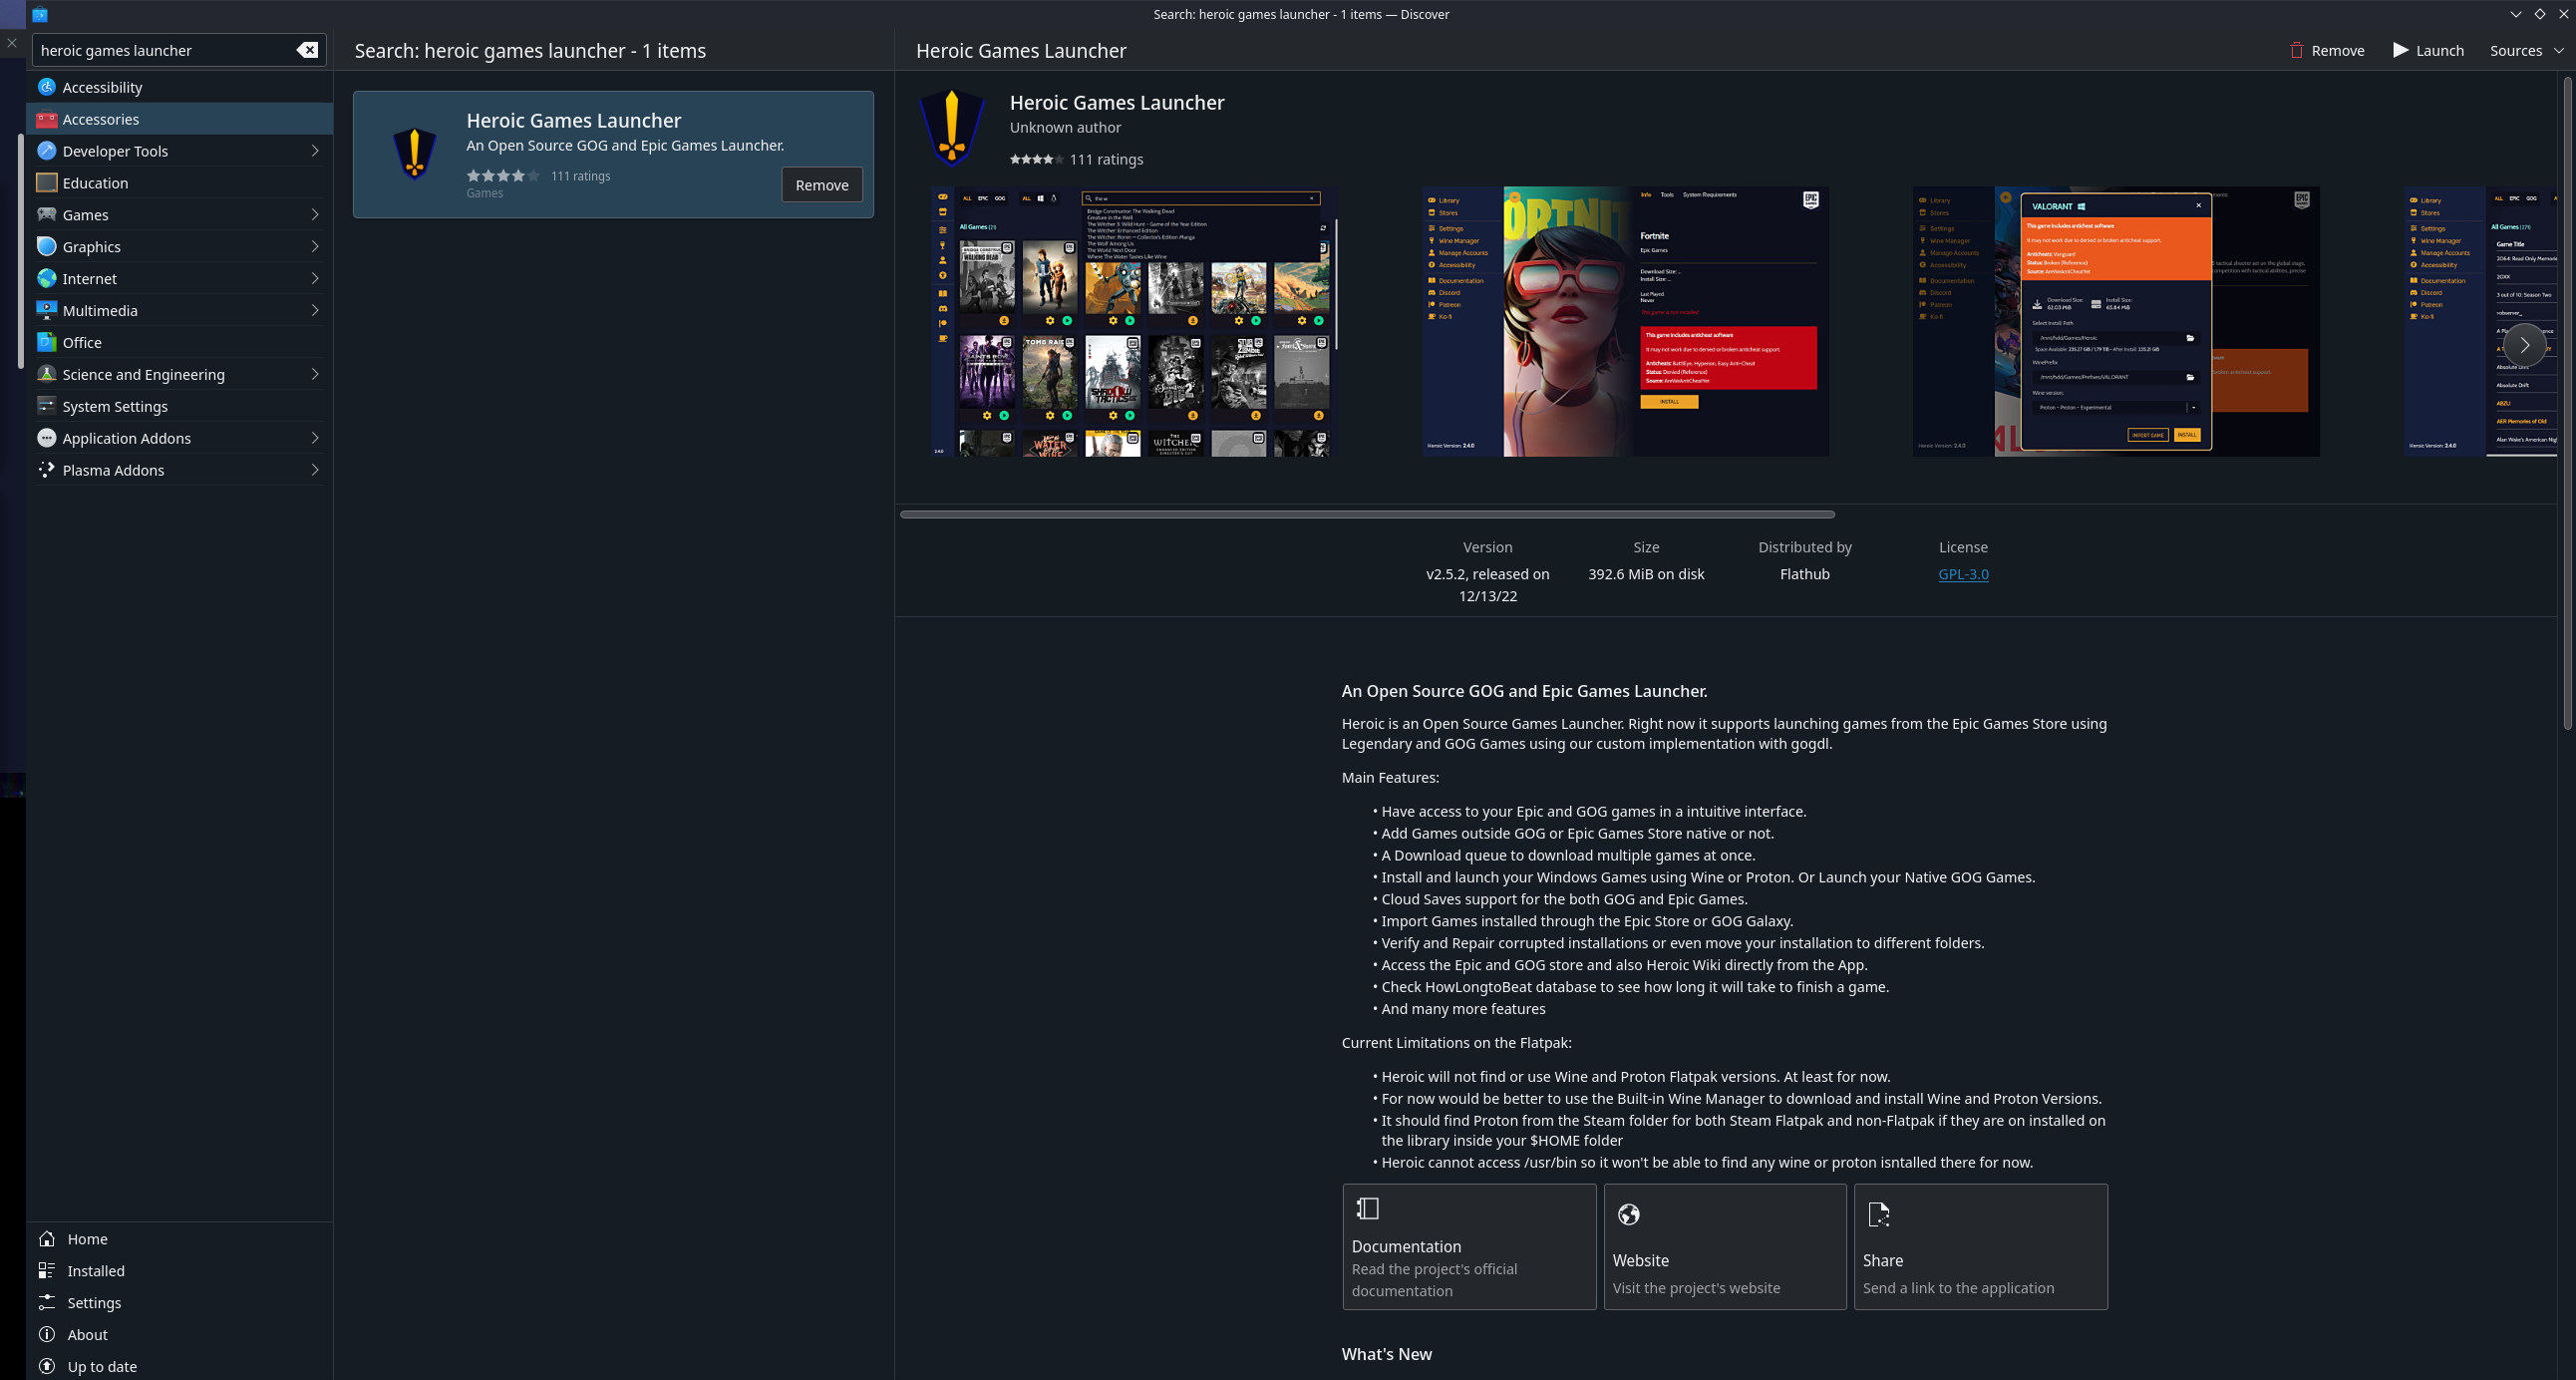Click the GPL-3.0 license link
This screenshot has height=1380, width=2576.
pos(1963,572)
